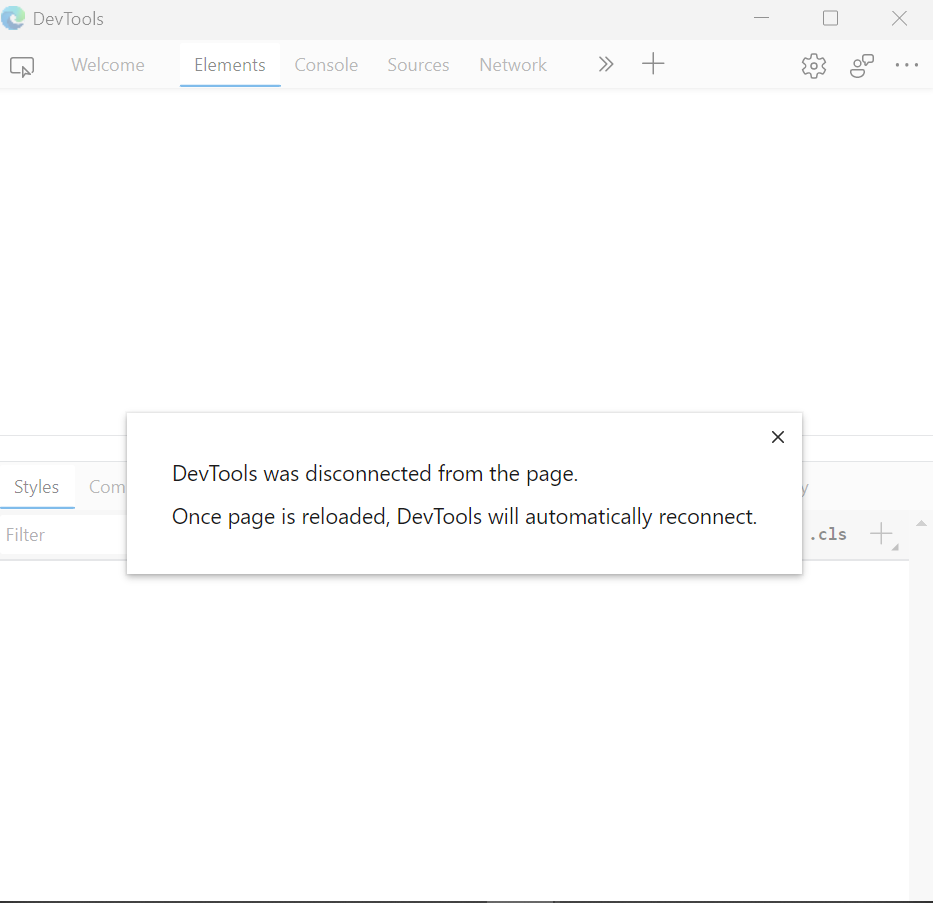Maximize the DevTools window
This screenshot has height=903, width=933.
coord(830,18)
